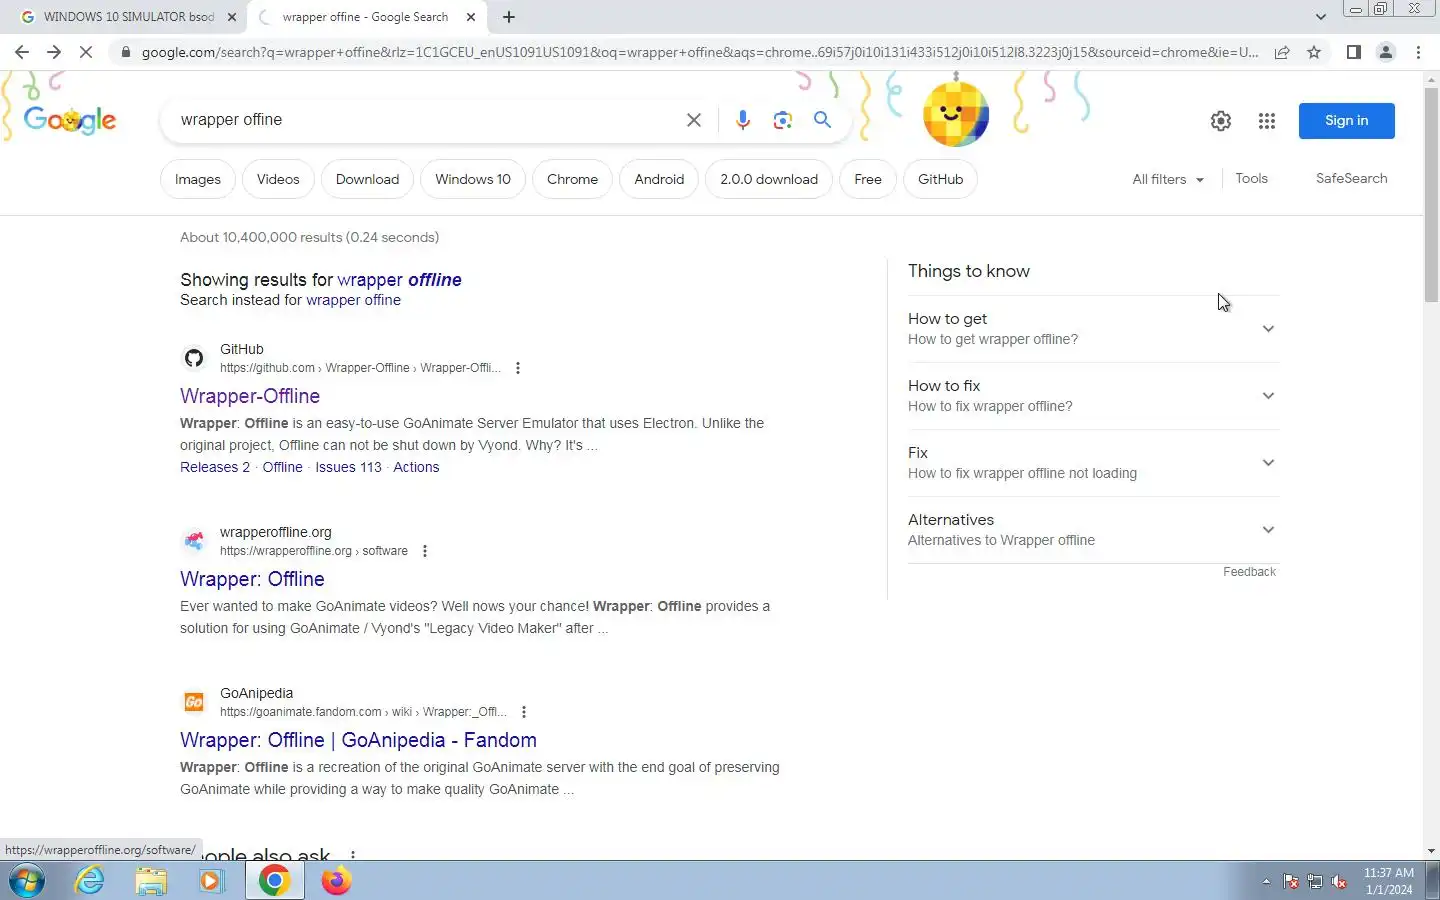Submit search with the magnifier icon

(x=822, y=120)
